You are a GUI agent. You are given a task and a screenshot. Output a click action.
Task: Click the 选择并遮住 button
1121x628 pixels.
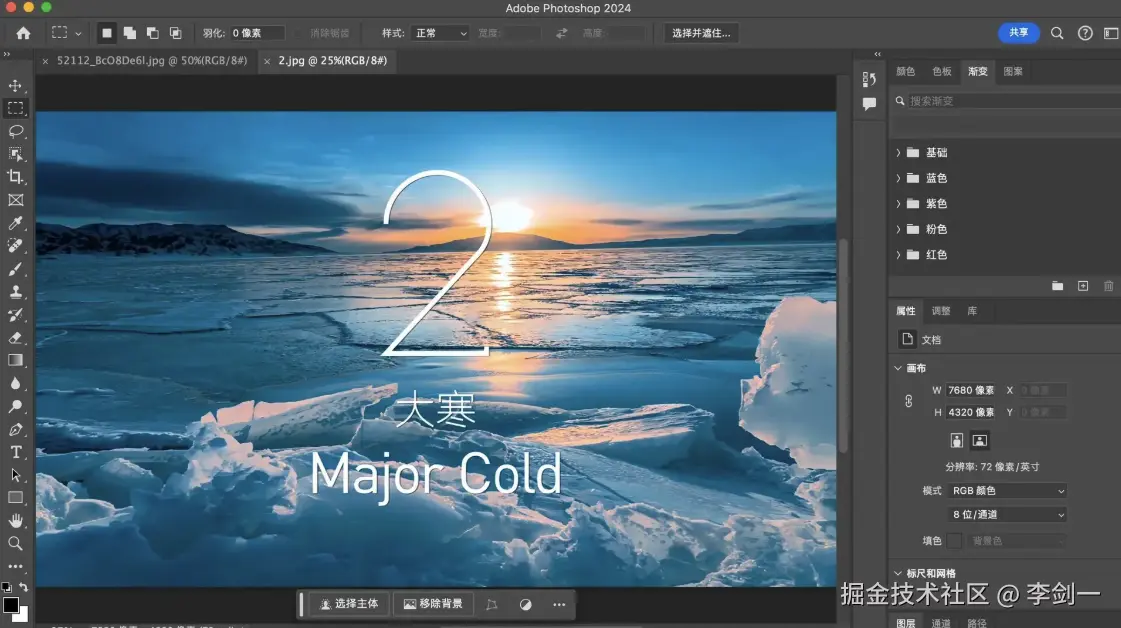point(701,33)
